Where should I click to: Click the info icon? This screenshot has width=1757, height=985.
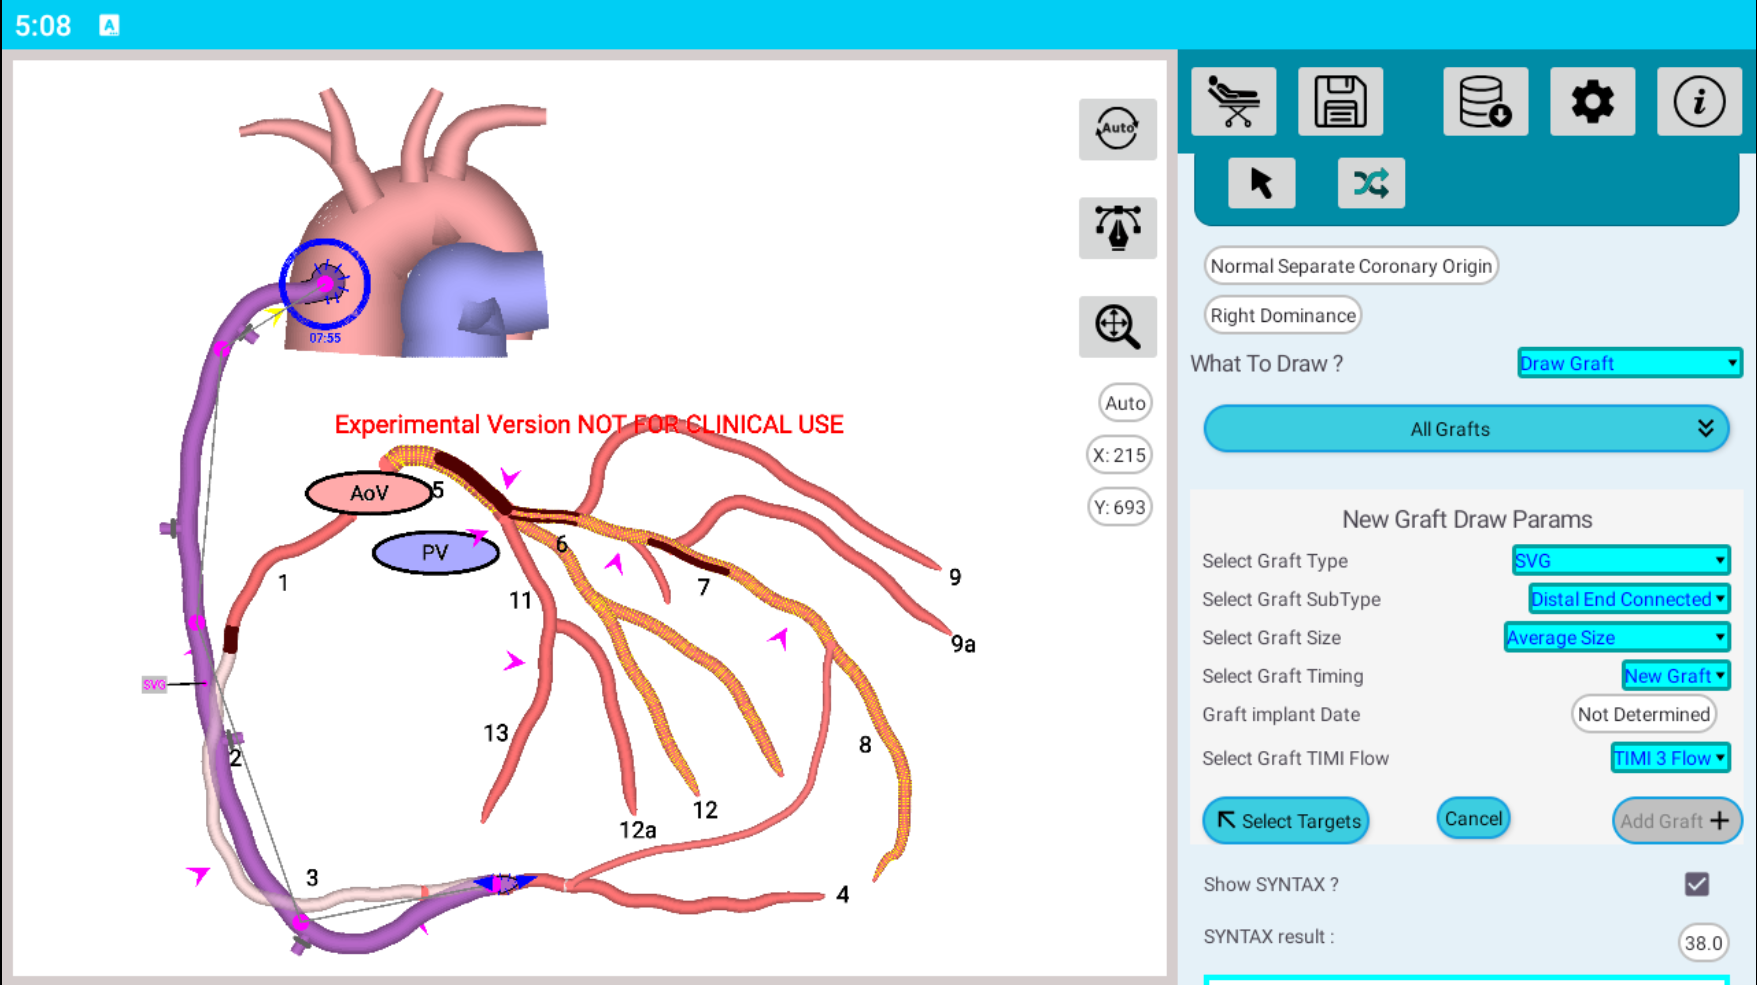tap(1698, 102)
